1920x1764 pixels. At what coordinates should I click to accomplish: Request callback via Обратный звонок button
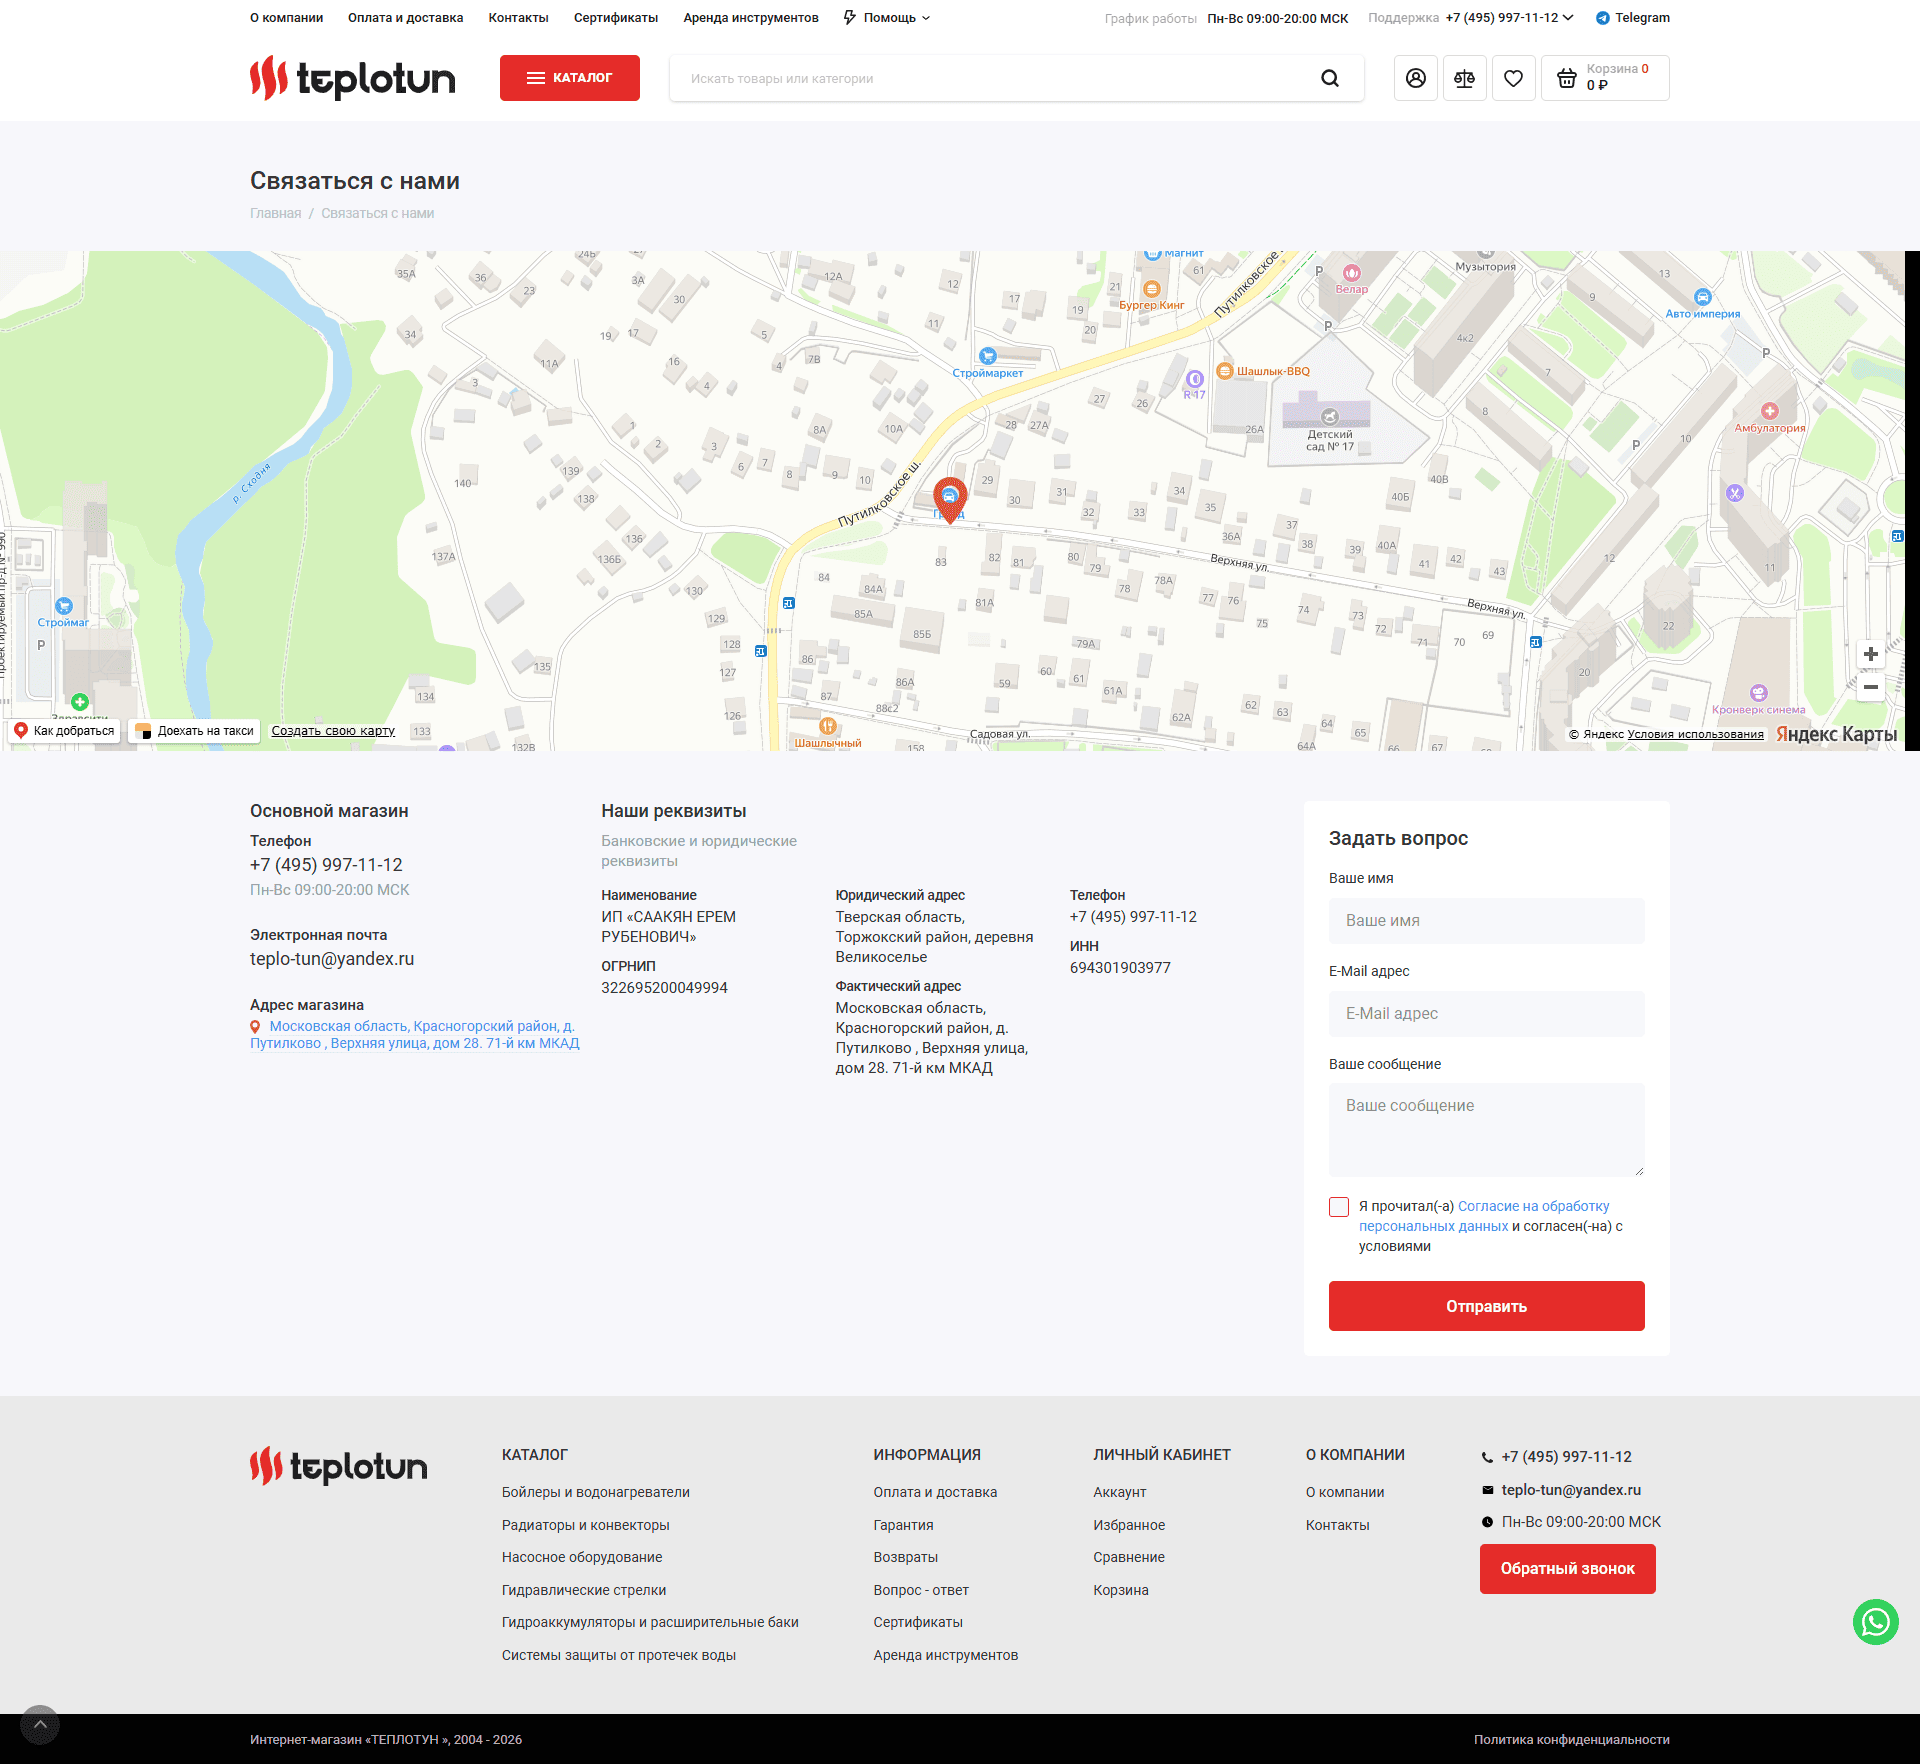[x=1566, y=1568]
